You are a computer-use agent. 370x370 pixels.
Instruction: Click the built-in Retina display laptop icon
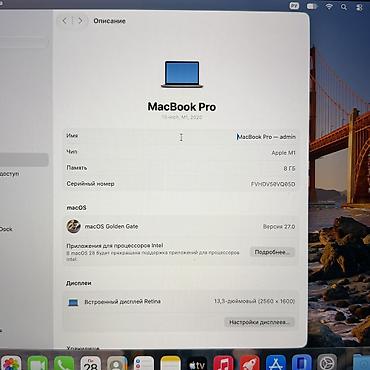(x=73, y=302)
